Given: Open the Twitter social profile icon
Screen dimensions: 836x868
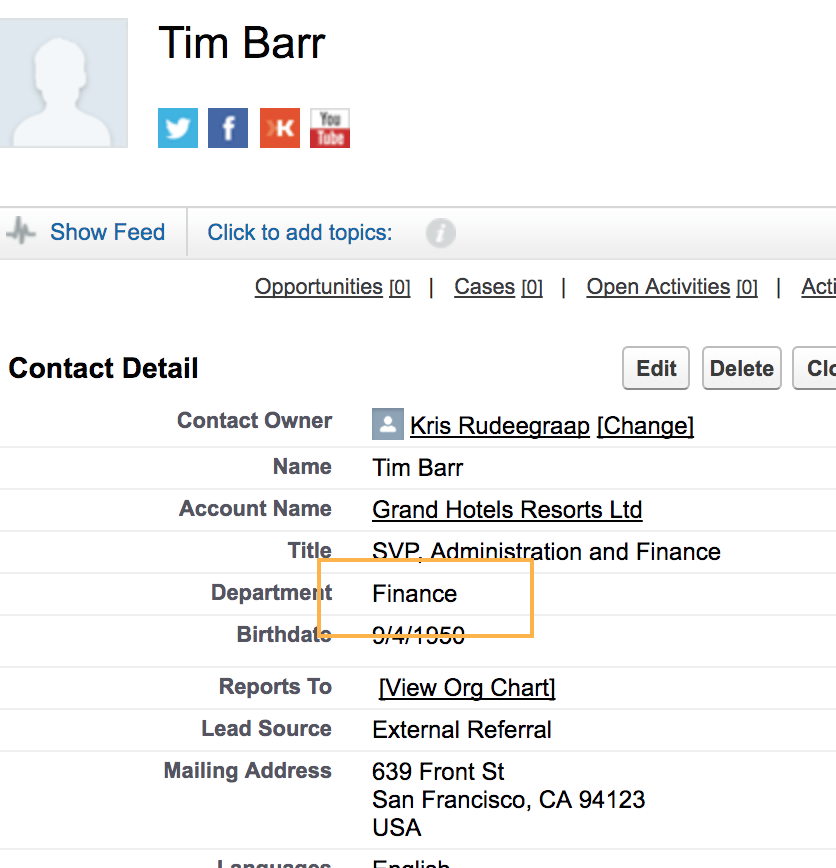Looking at the screenshot, I should point(178,128).
